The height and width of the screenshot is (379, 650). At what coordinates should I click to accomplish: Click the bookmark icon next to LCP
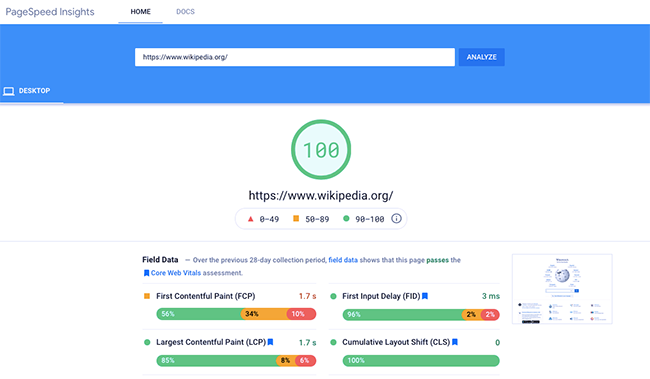[270, 342]
